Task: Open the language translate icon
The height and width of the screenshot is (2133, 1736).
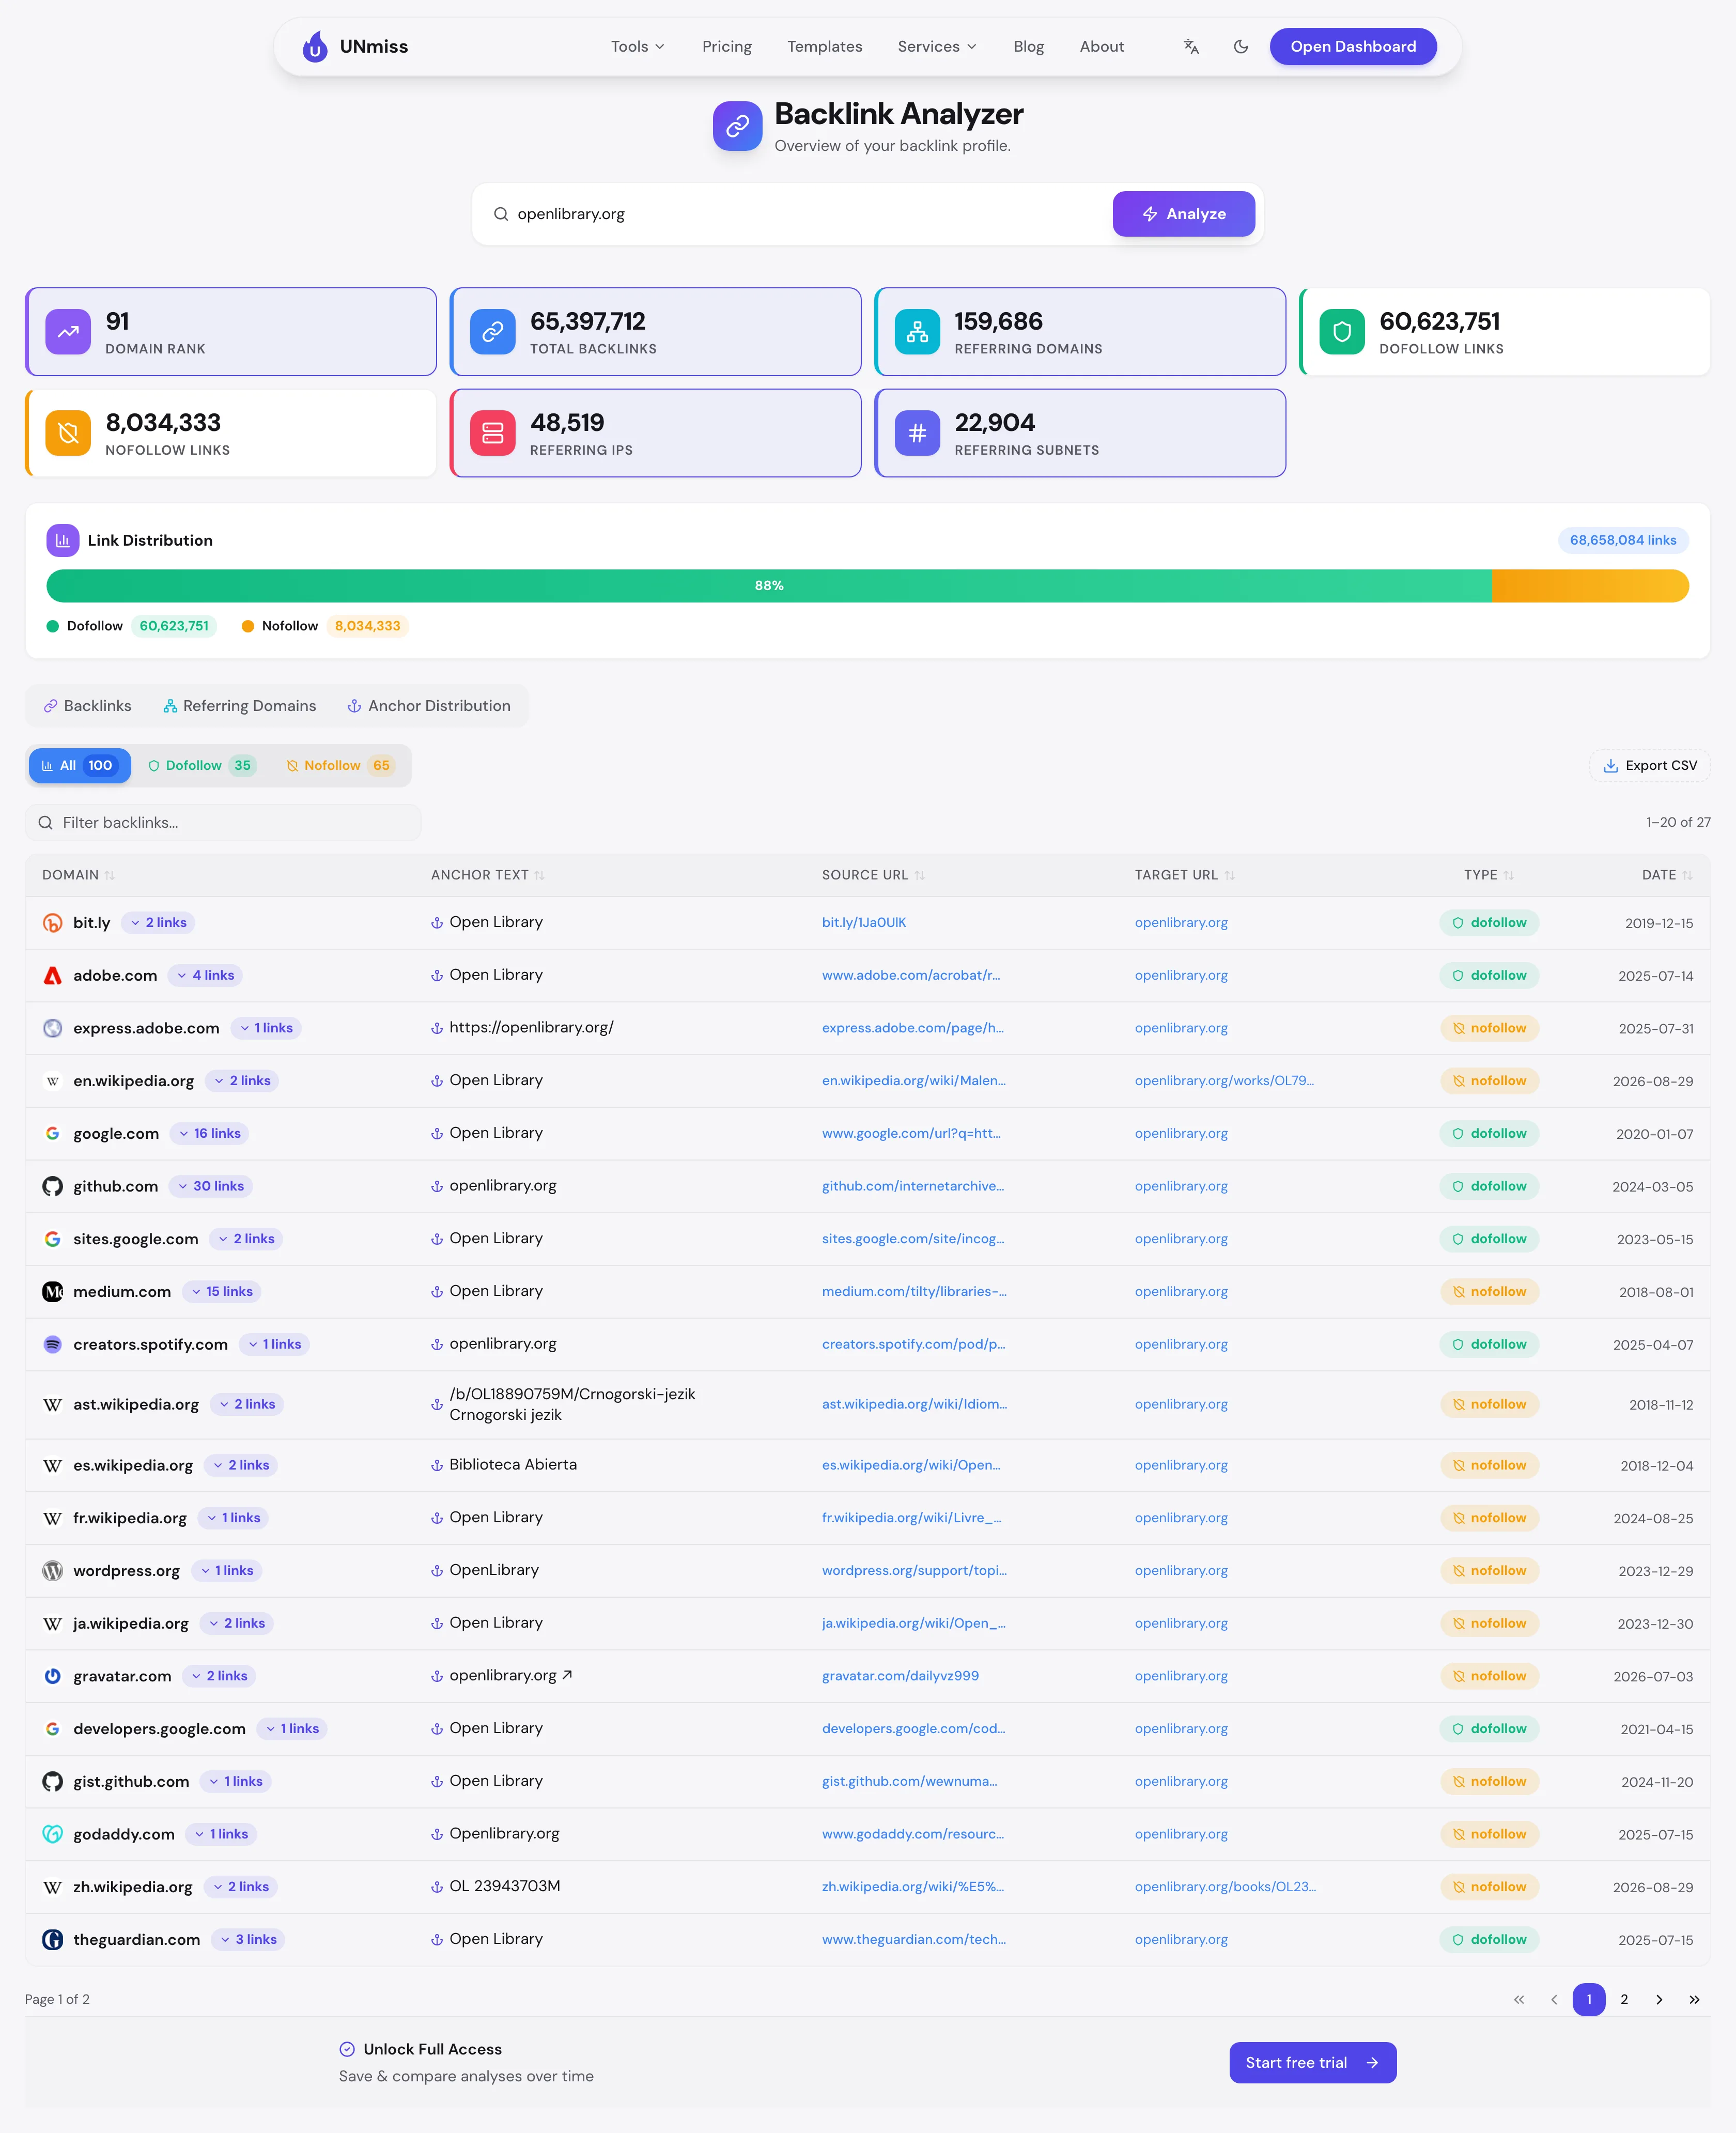Action: (x=1191, y=46)
